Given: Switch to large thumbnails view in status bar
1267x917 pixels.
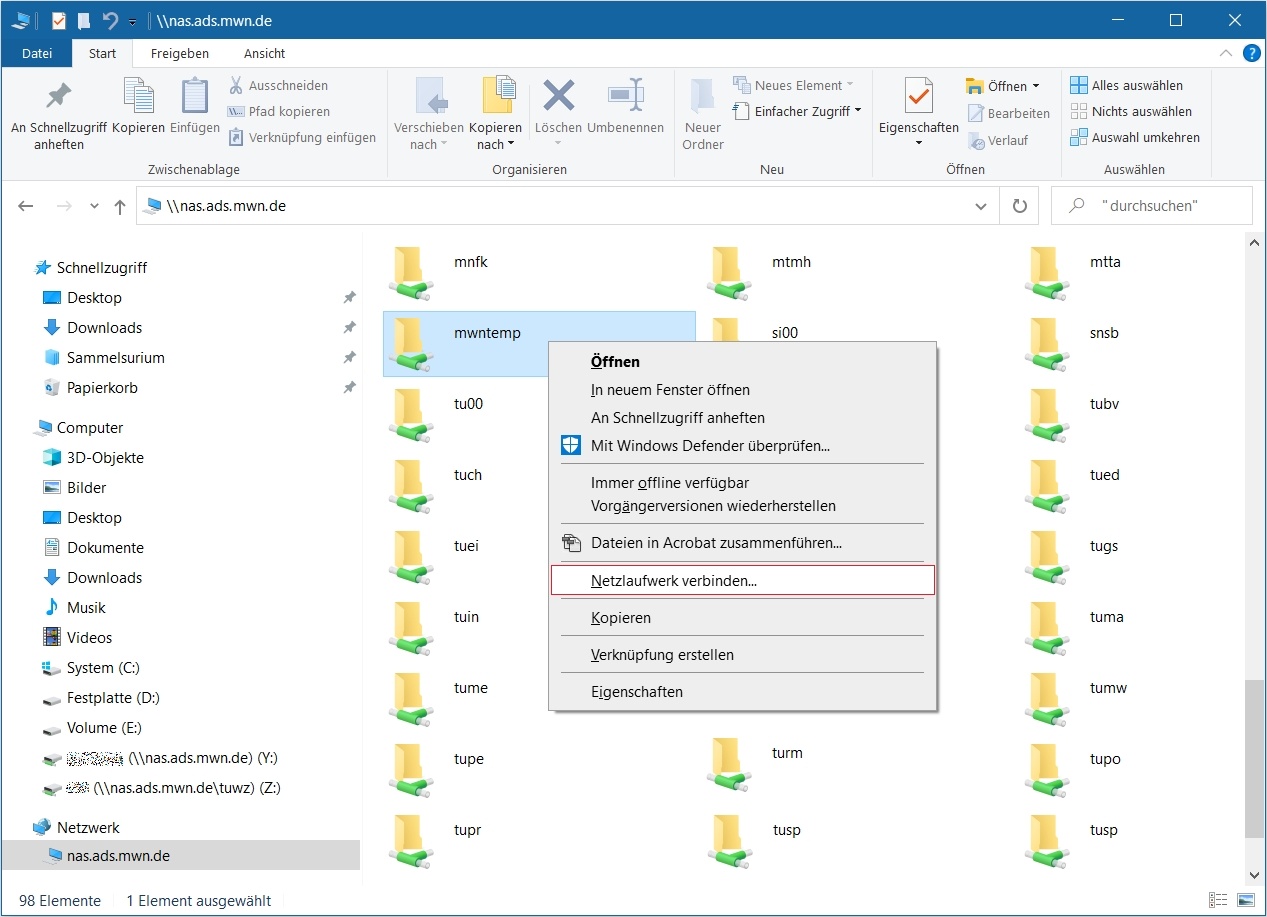Looking at the screenshot, I should (x=1245, y=901).
